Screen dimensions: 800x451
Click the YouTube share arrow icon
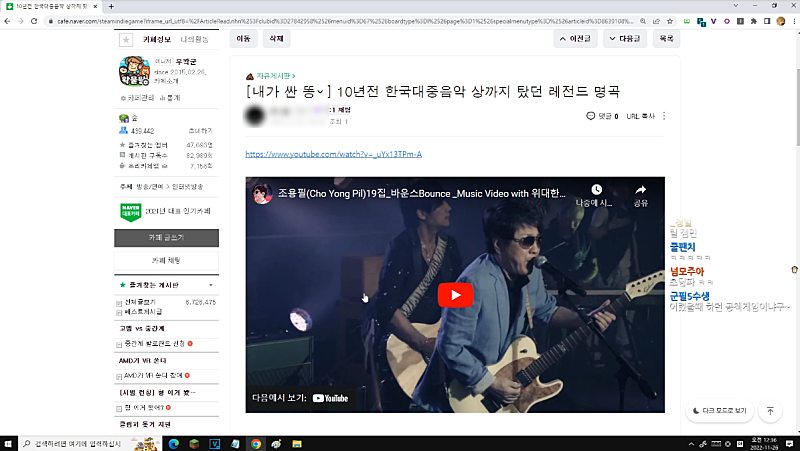[x=641, y=189]
